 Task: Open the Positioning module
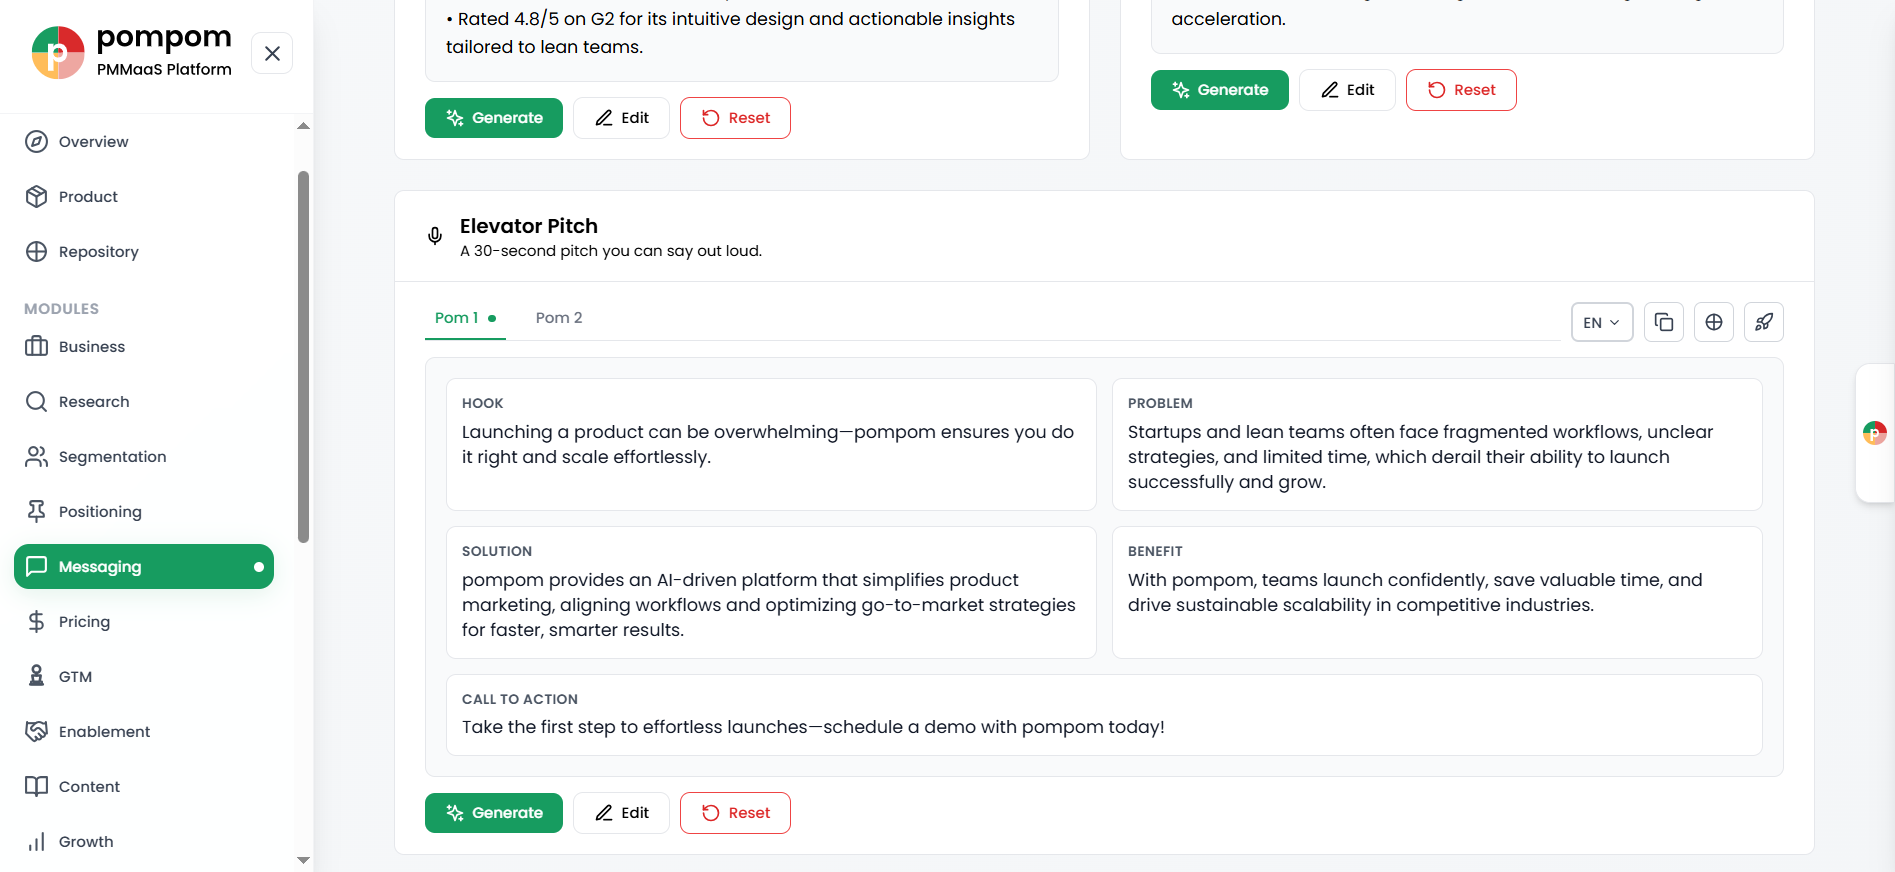click(144, 512)
